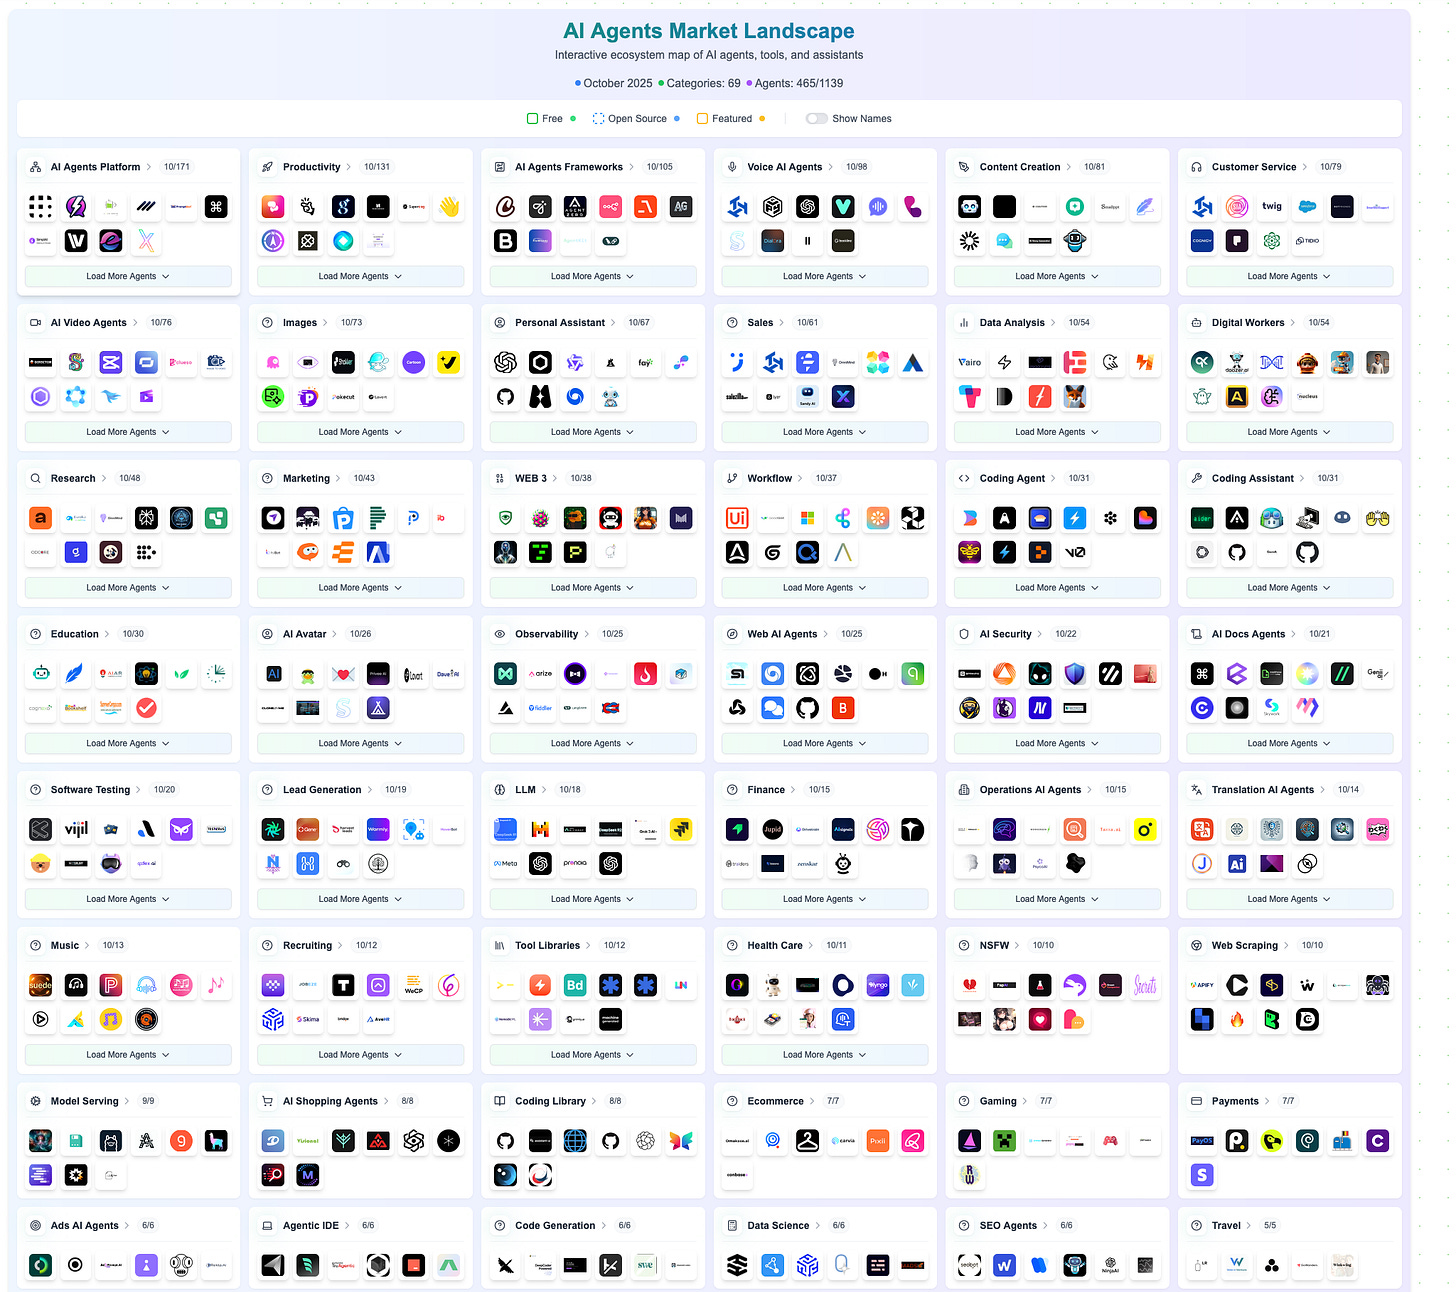
Task: Click the Meta logo in LLM card
Action: (x=506, y=863)
